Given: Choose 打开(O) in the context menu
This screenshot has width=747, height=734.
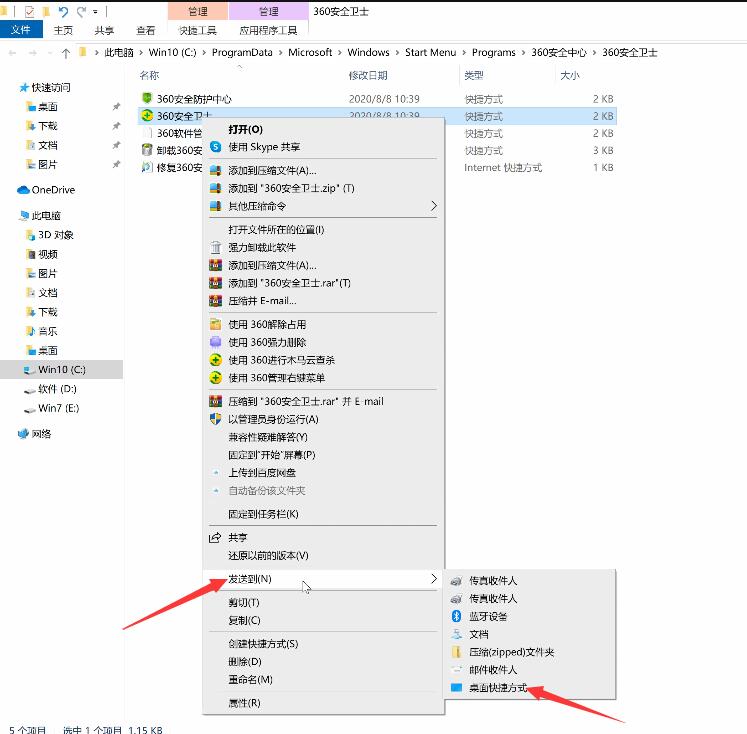Looking at the screenshot, I should coord(245,130).
